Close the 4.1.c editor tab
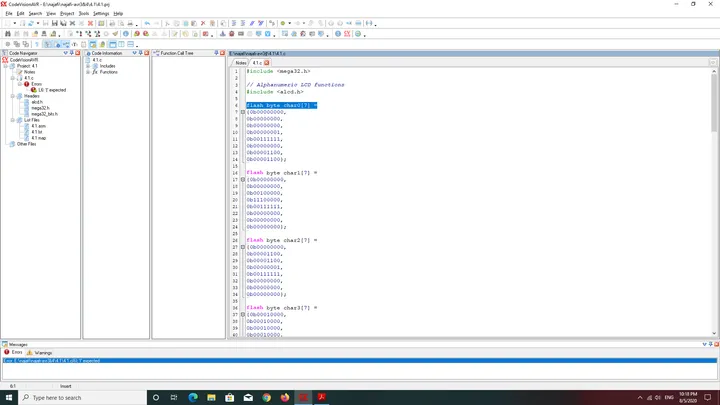 point(266,63)
